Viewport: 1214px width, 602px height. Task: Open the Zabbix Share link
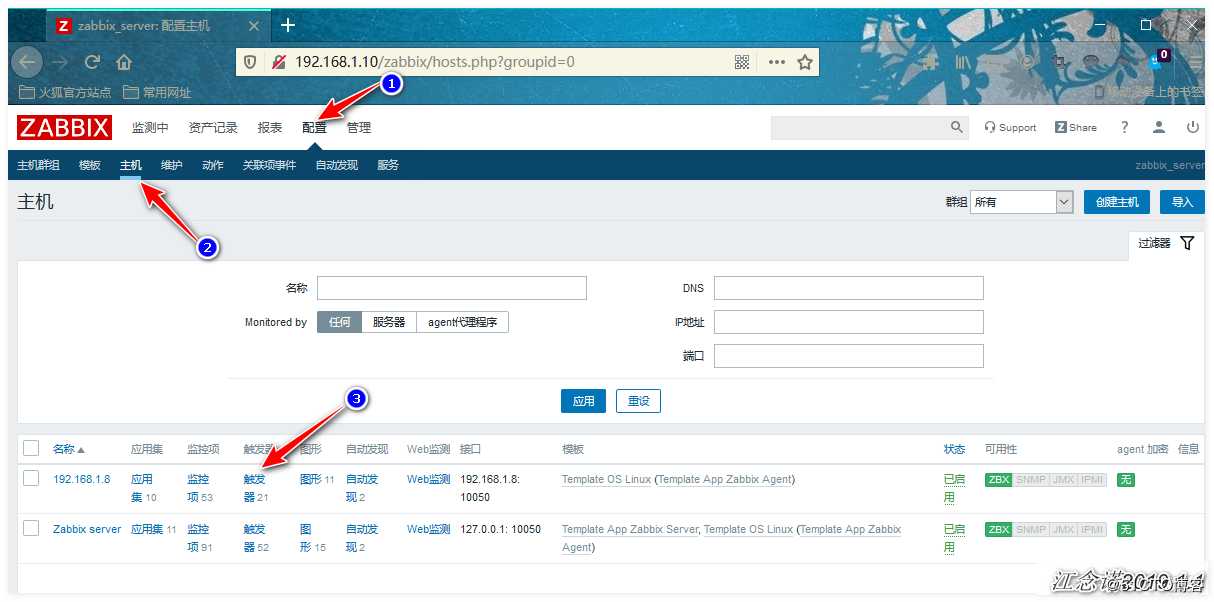[x=1076, y=127]
